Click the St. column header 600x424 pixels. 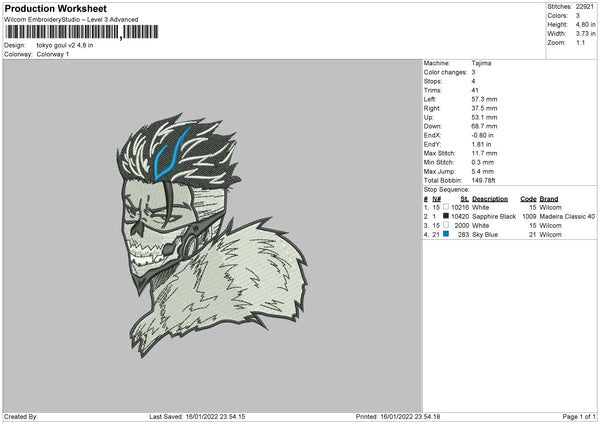[465, 199]
